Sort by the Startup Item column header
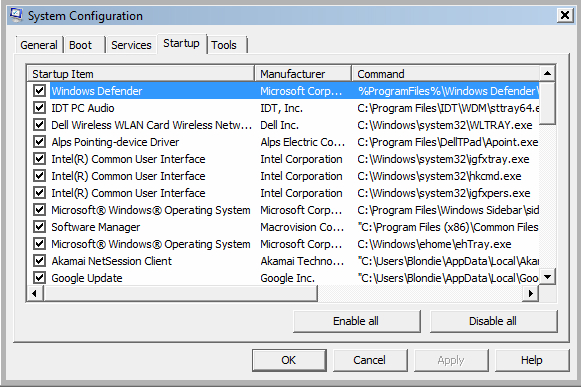 [x=141, y=73]
